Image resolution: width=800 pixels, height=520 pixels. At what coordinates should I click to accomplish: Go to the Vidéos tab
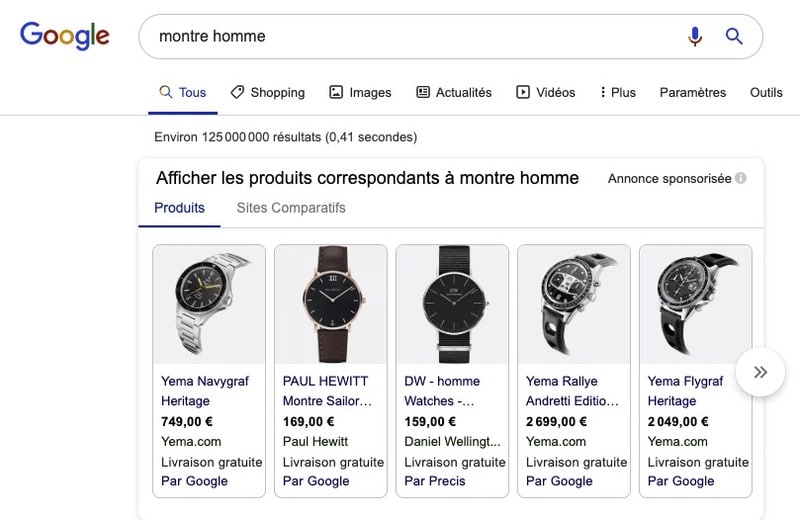(546, 92)
